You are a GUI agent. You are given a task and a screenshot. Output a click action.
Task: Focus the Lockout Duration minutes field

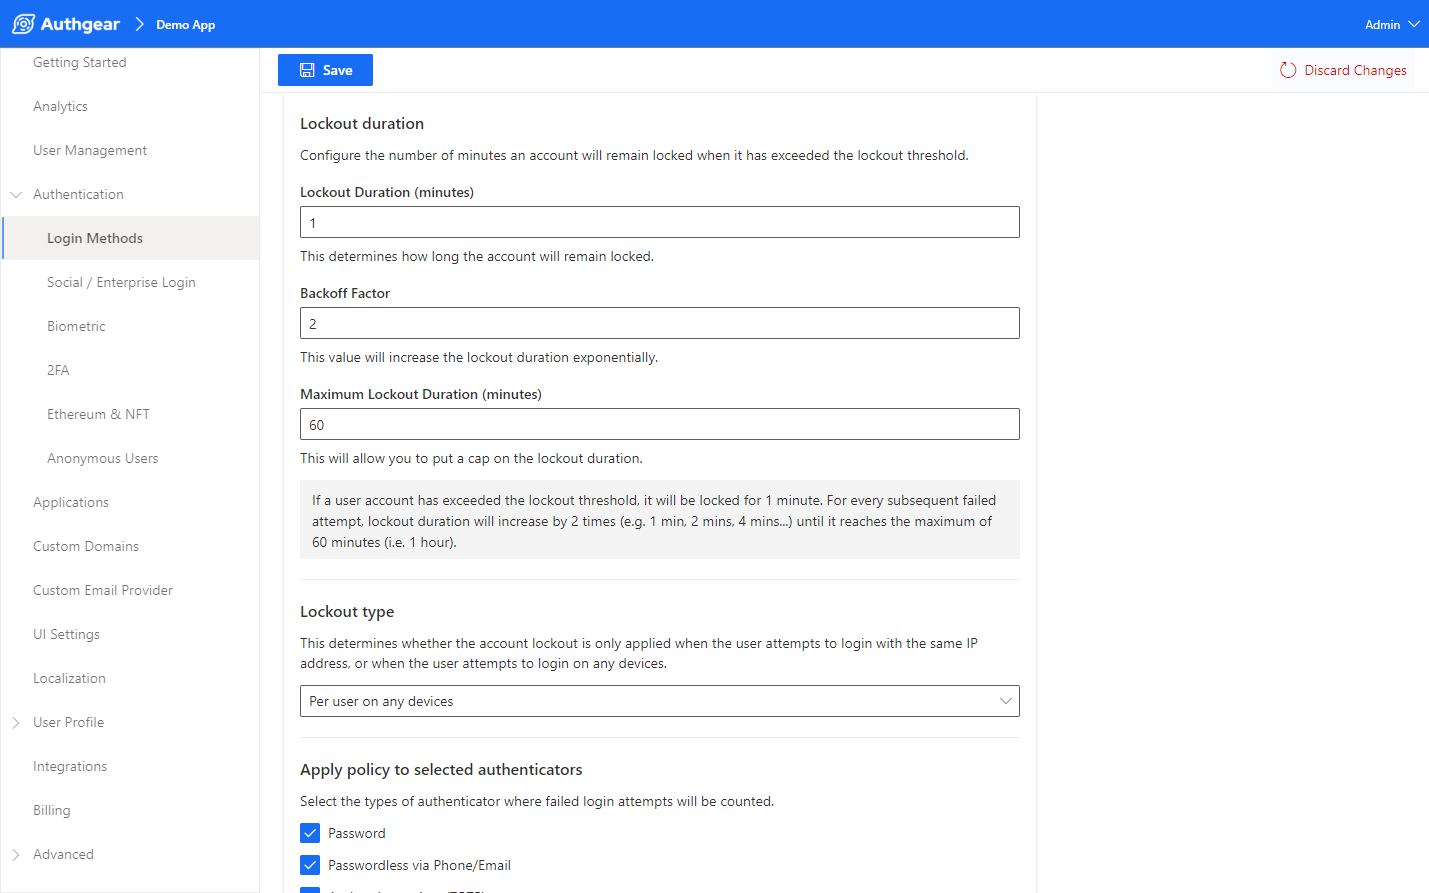[659, 222]
